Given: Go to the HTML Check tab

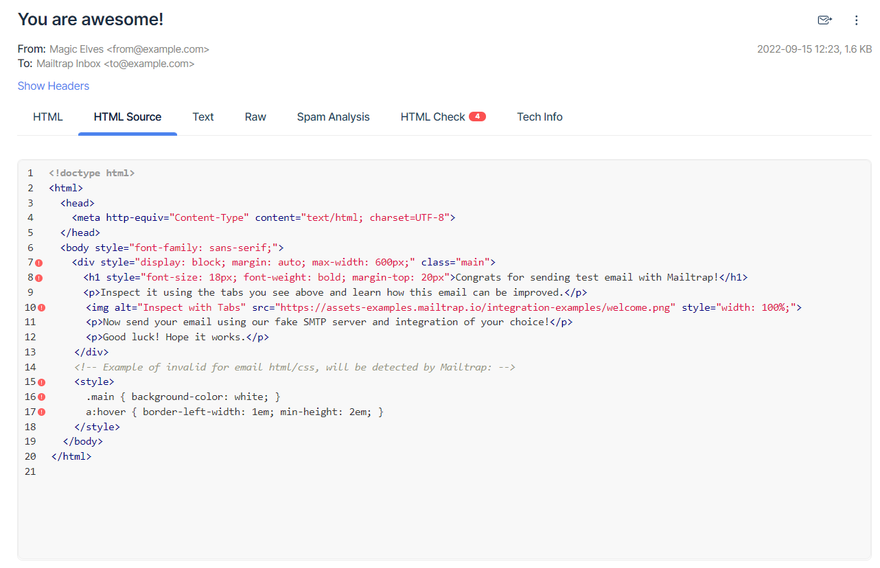Looking at the screenshot, I should coord(432,117).
